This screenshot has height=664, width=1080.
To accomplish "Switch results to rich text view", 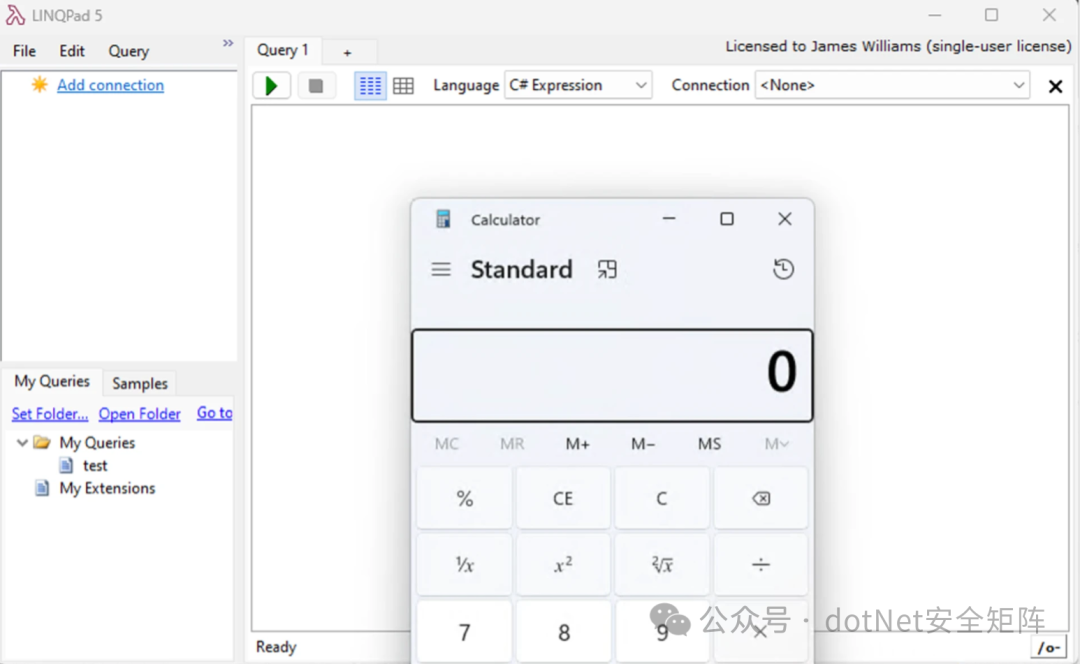I will (370, 85).
